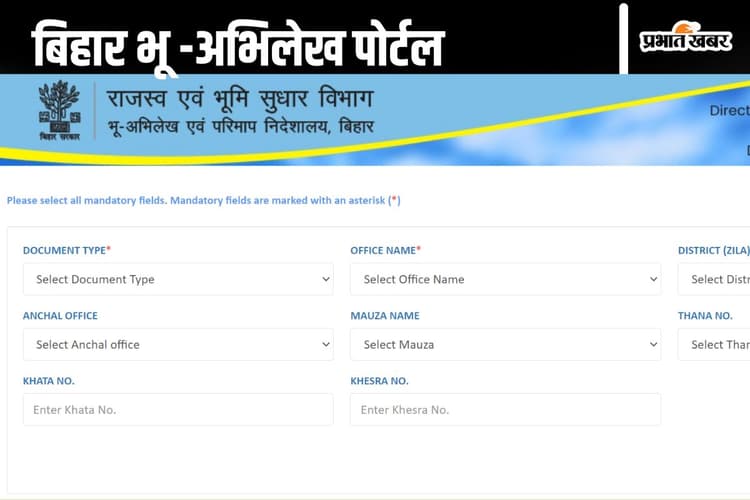Focus the Enter Khata No. field
The height and width of the screenshot is (500, 750).
pyautogui.click(x=178, y=409)
